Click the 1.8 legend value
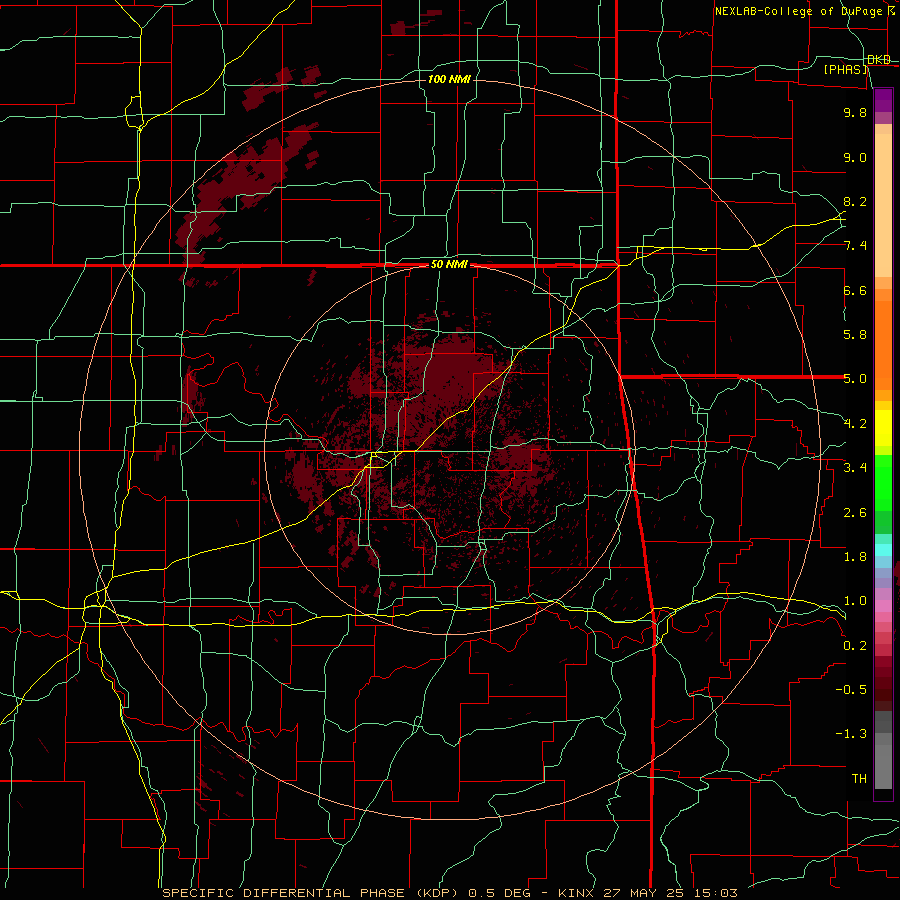 tap(855, 557)
